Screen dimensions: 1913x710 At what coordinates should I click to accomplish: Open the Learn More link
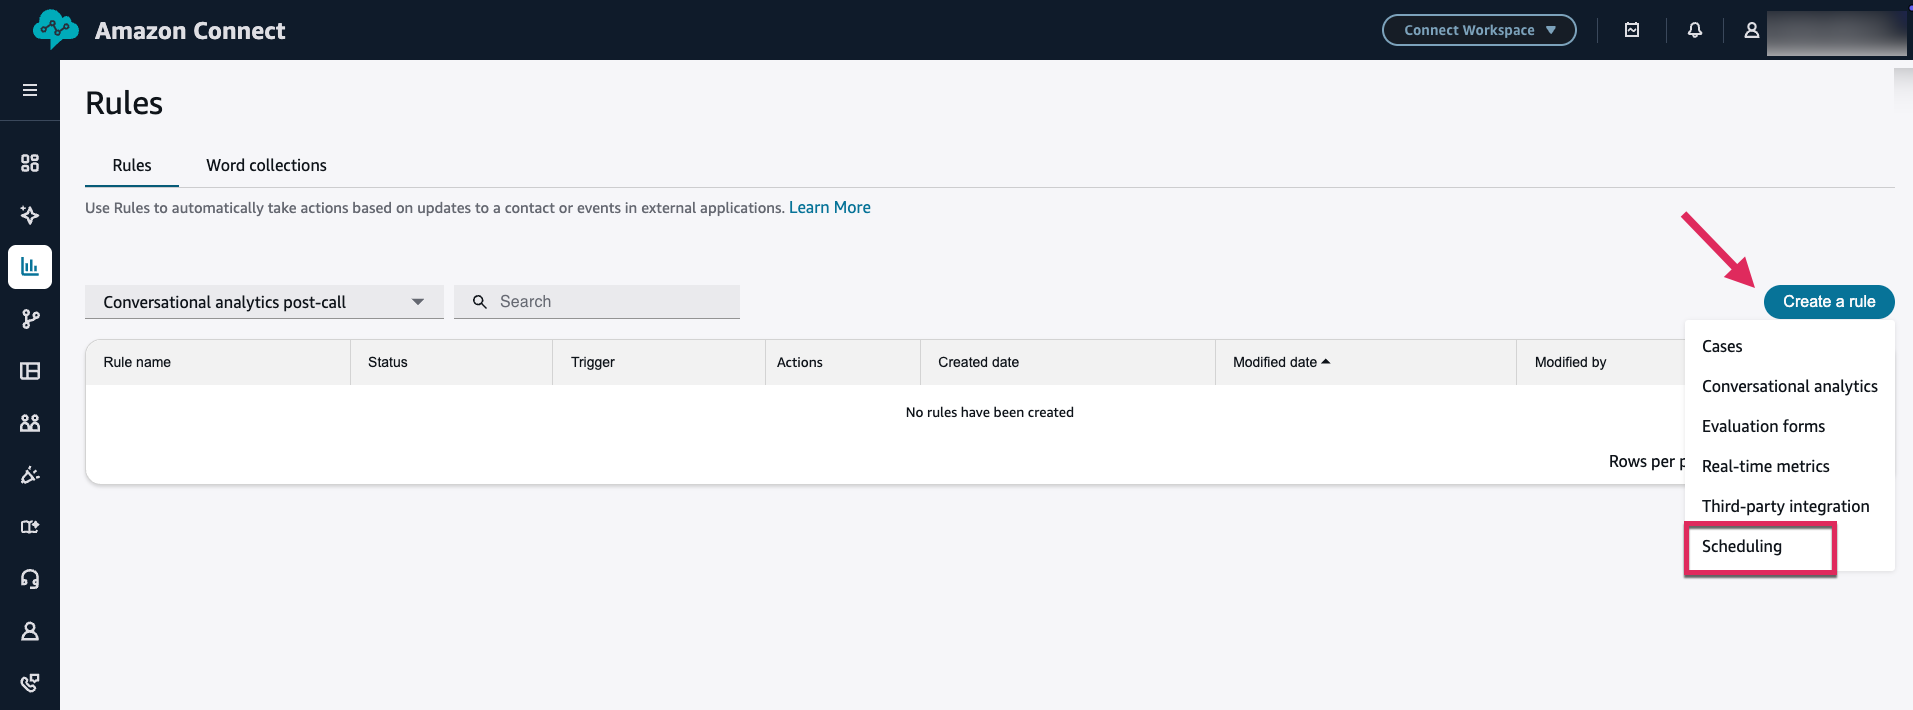pos(830,207)
